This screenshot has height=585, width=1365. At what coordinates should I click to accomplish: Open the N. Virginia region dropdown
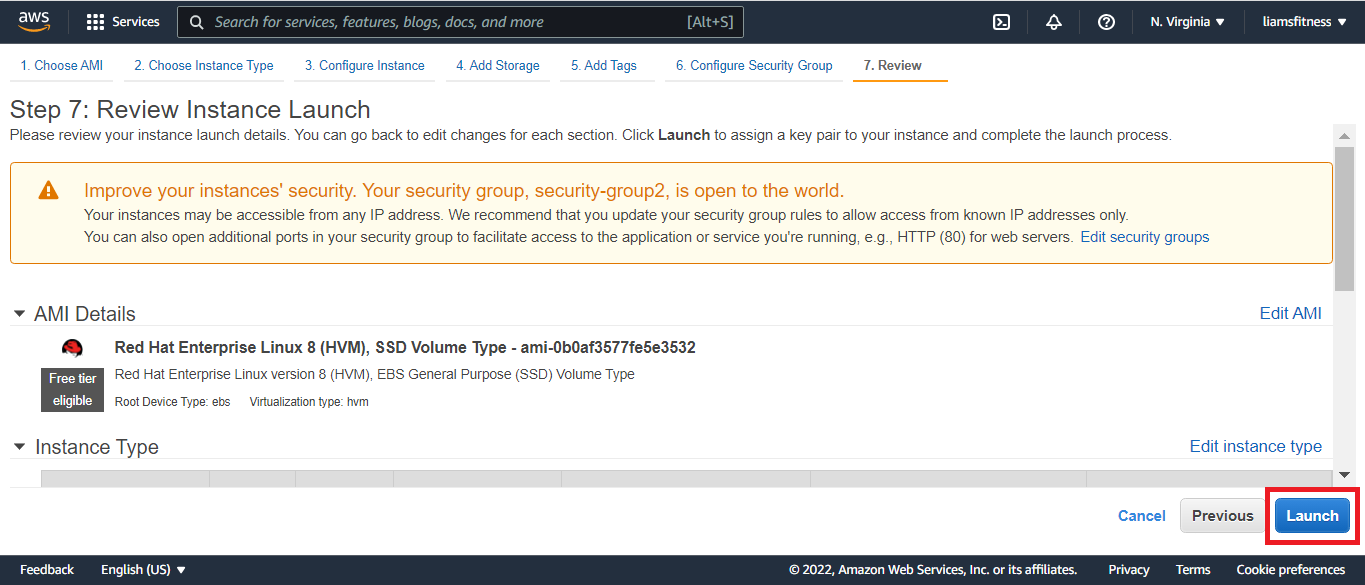(1187, 22)
